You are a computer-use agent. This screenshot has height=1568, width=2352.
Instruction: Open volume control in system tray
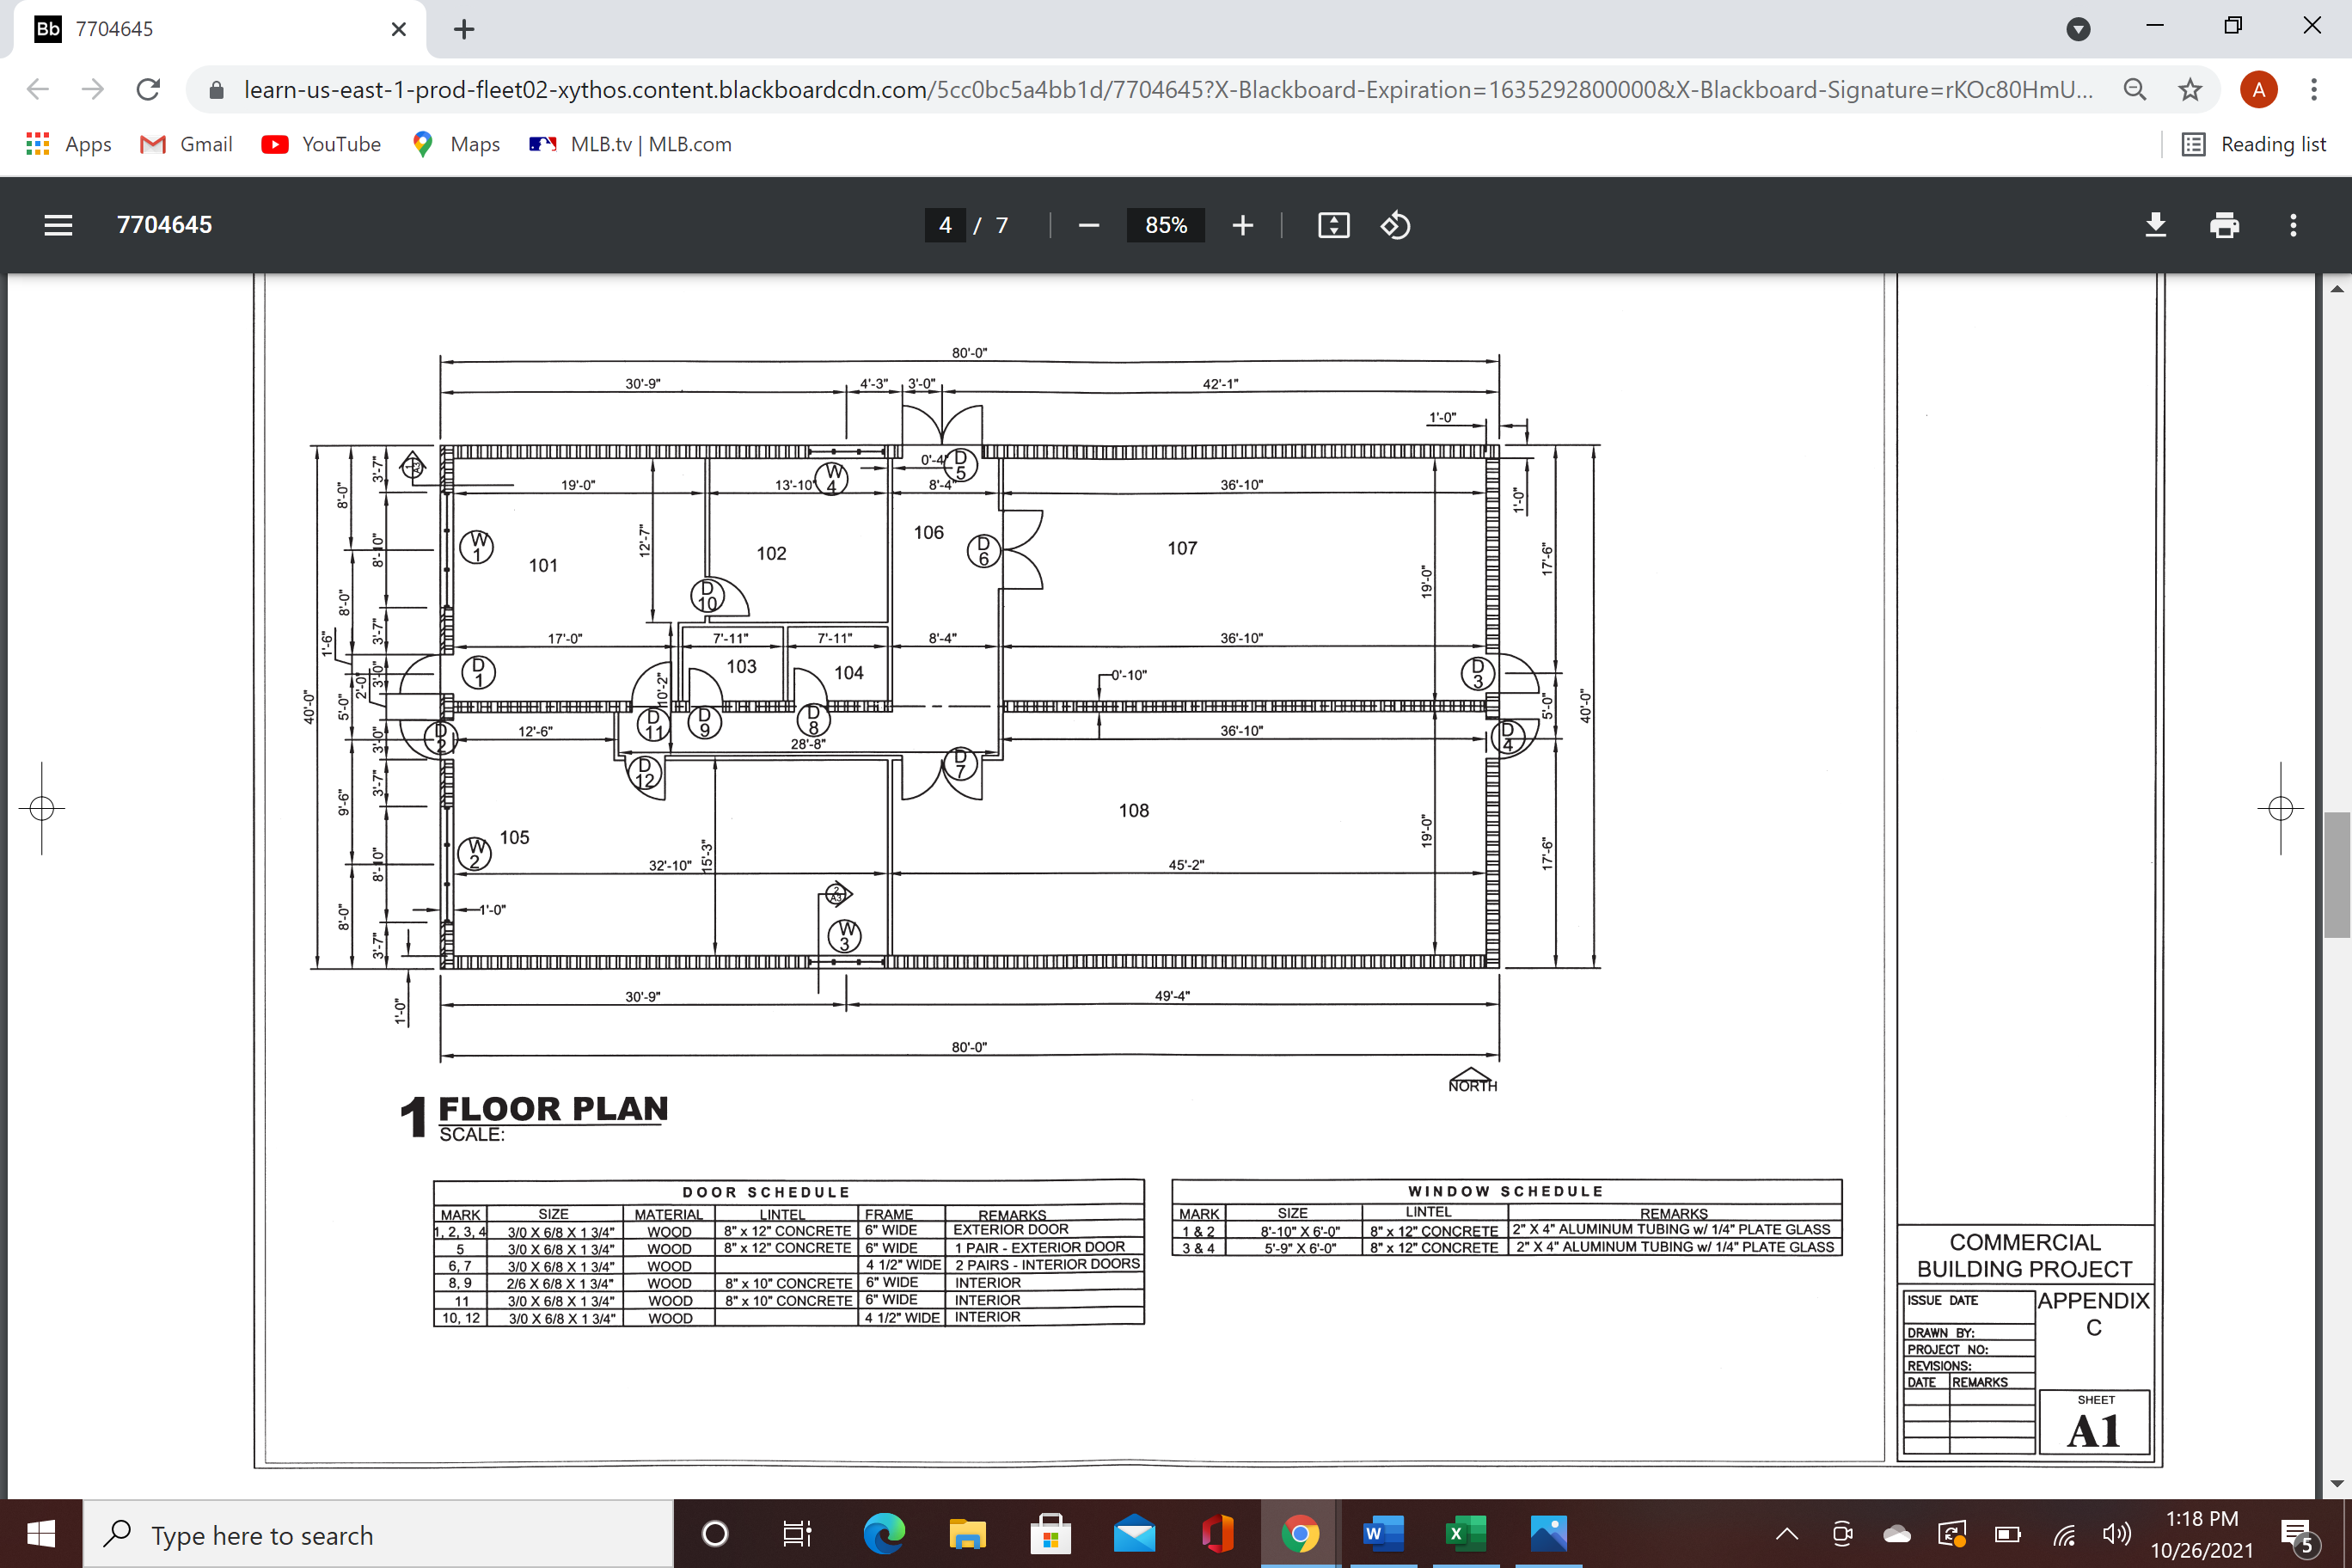click(x=2116, y=1534)
